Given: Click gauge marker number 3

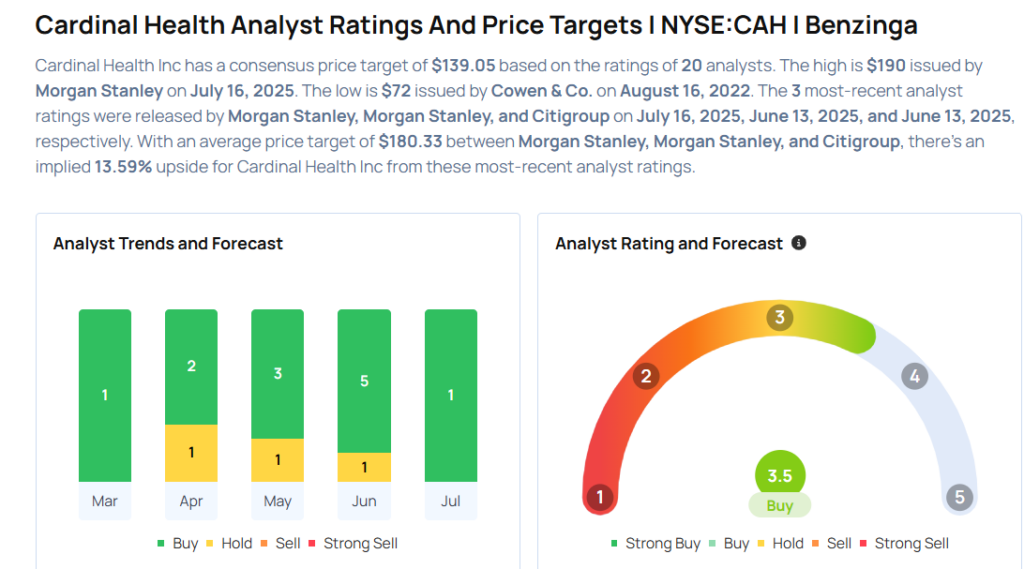Looking at the screenshot, I should [x=780, y=318].
